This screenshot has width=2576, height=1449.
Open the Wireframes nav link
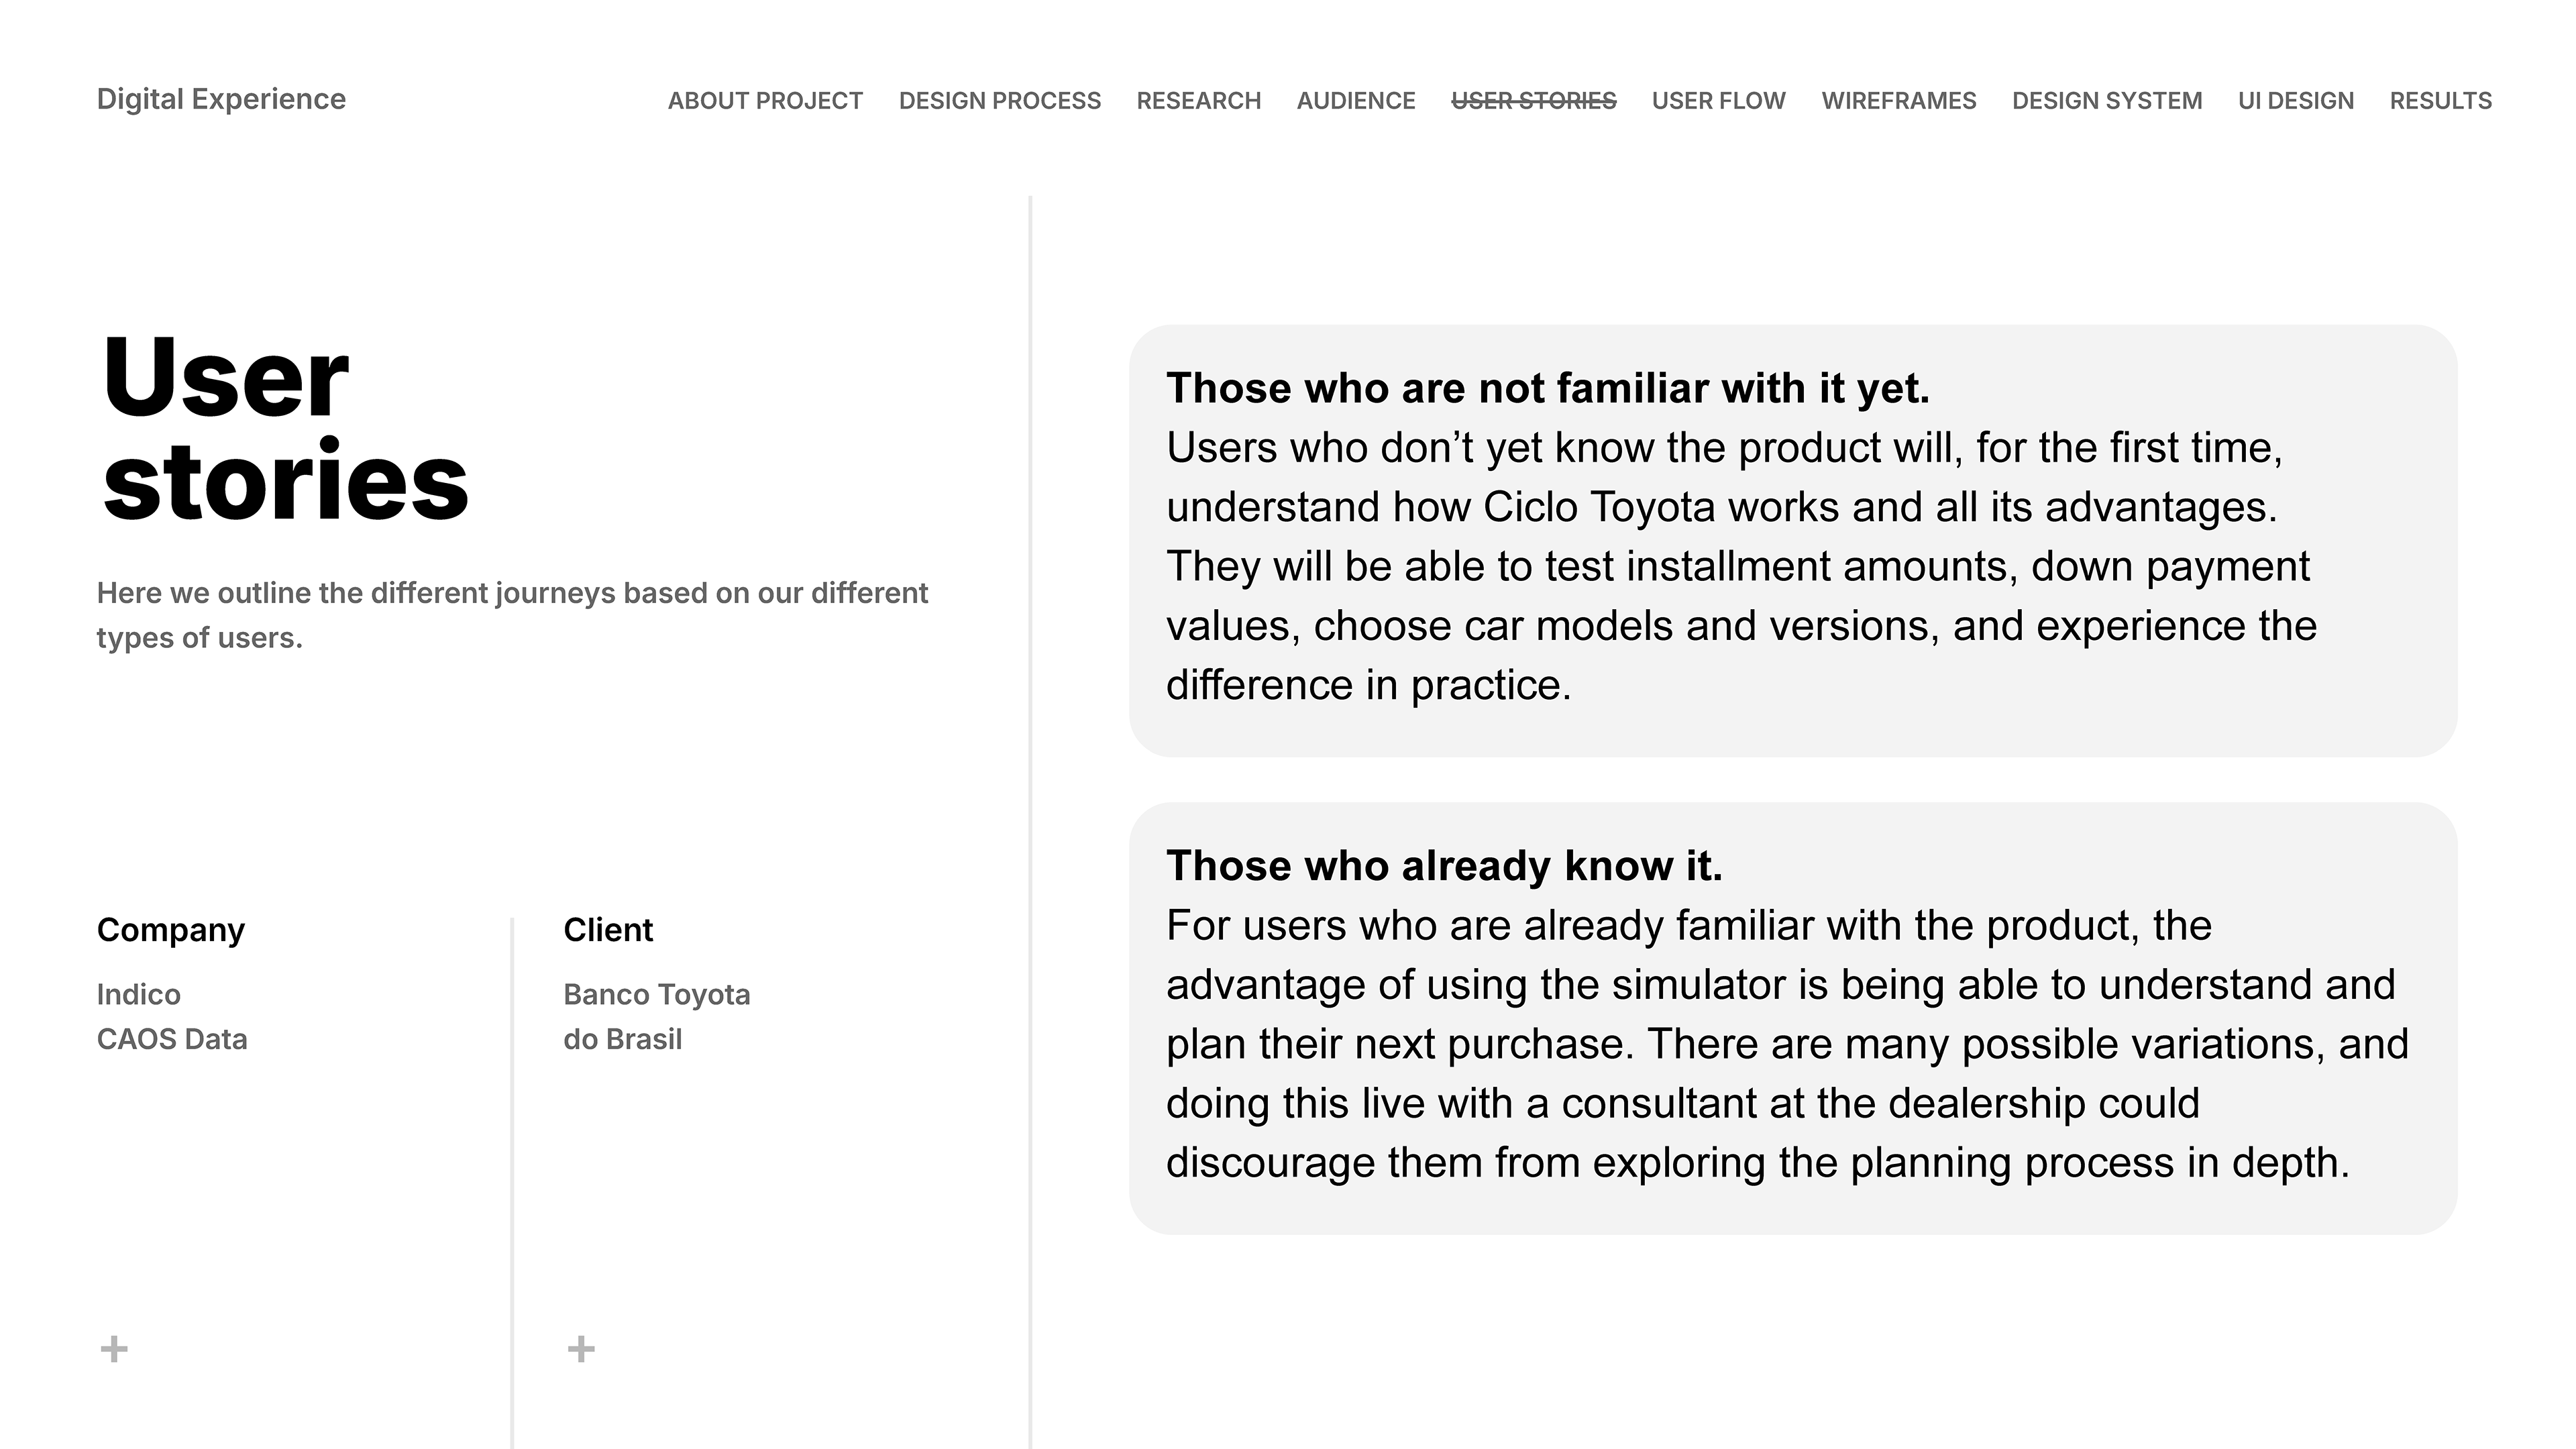point(1898,101)
